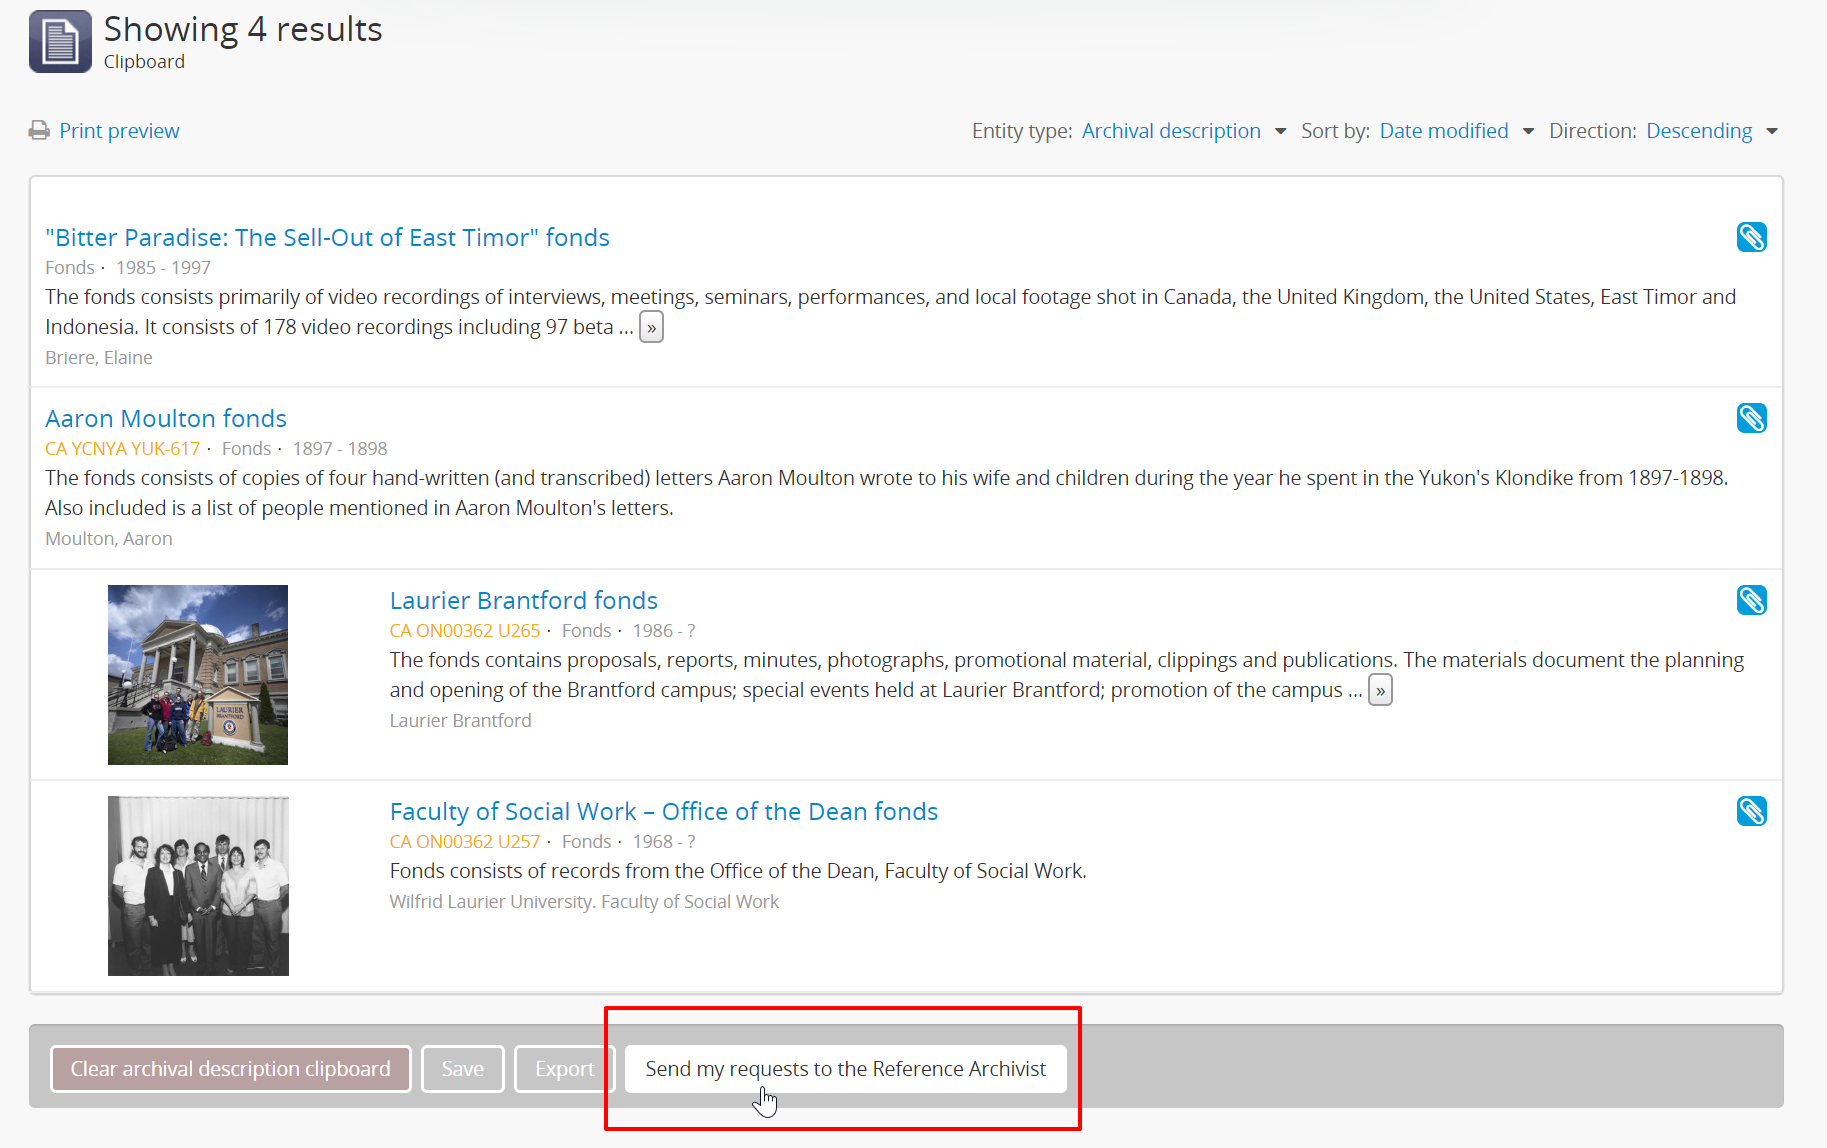This screenshot has height=1148, width=1827.
Task: Open the Sort by Date modified dropdown
Action: 1456,131
